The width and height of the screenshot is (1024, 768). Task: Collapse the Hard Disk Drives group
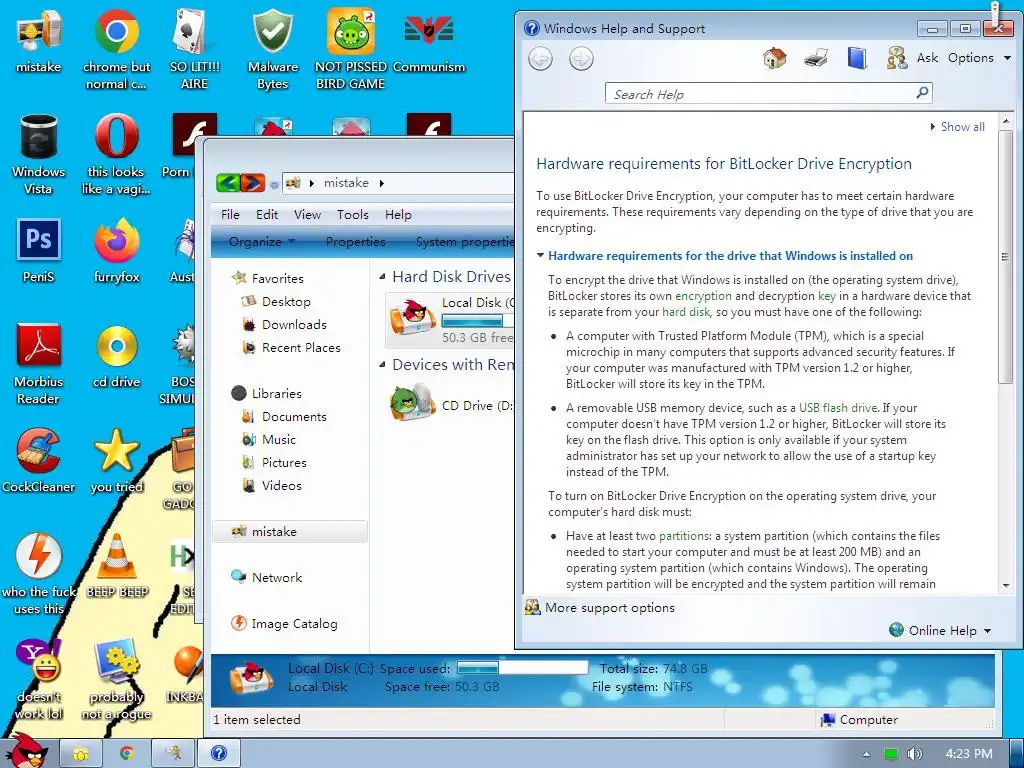[383, 277]
